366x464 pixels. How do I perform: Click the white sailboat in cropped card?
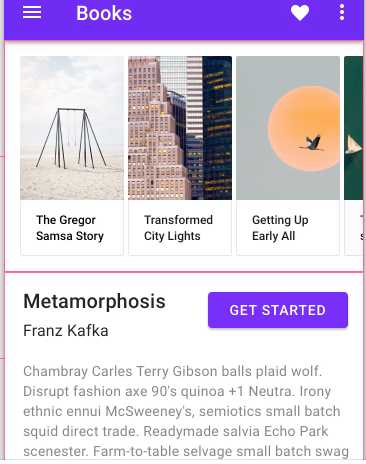(353, 145)
